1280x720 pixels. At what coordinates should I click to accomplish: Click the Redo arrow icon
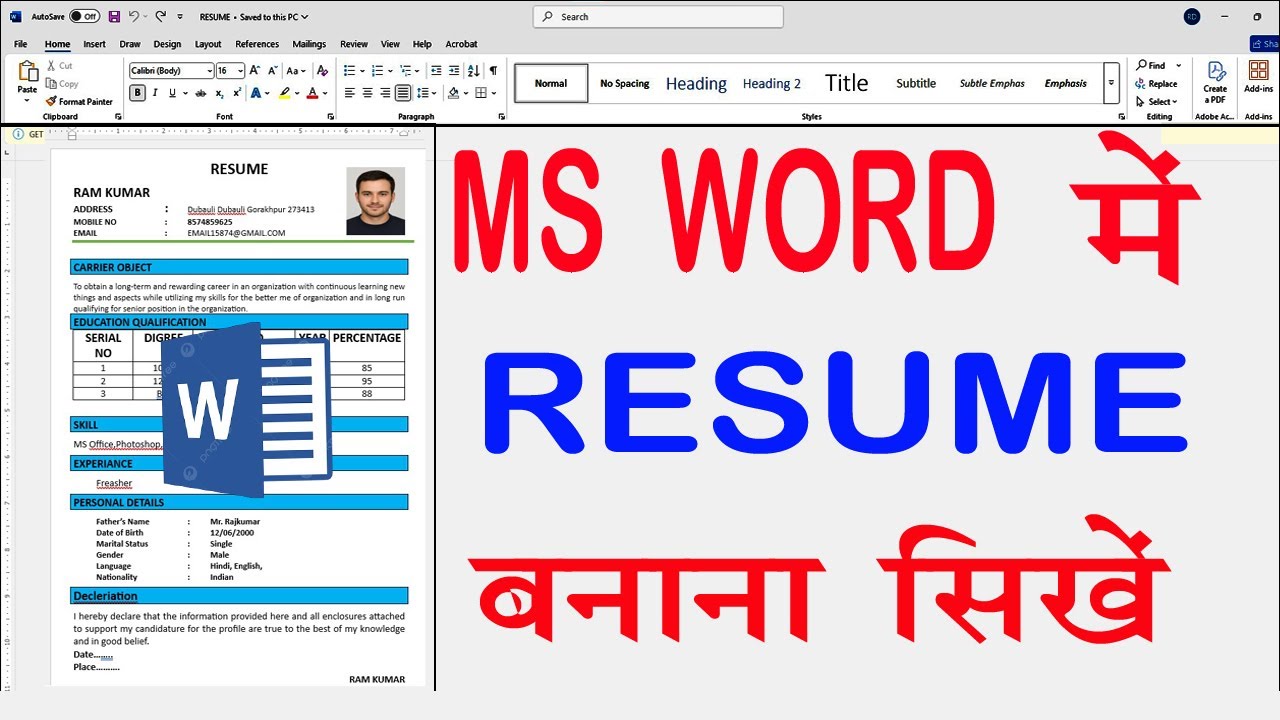point(160,17)
